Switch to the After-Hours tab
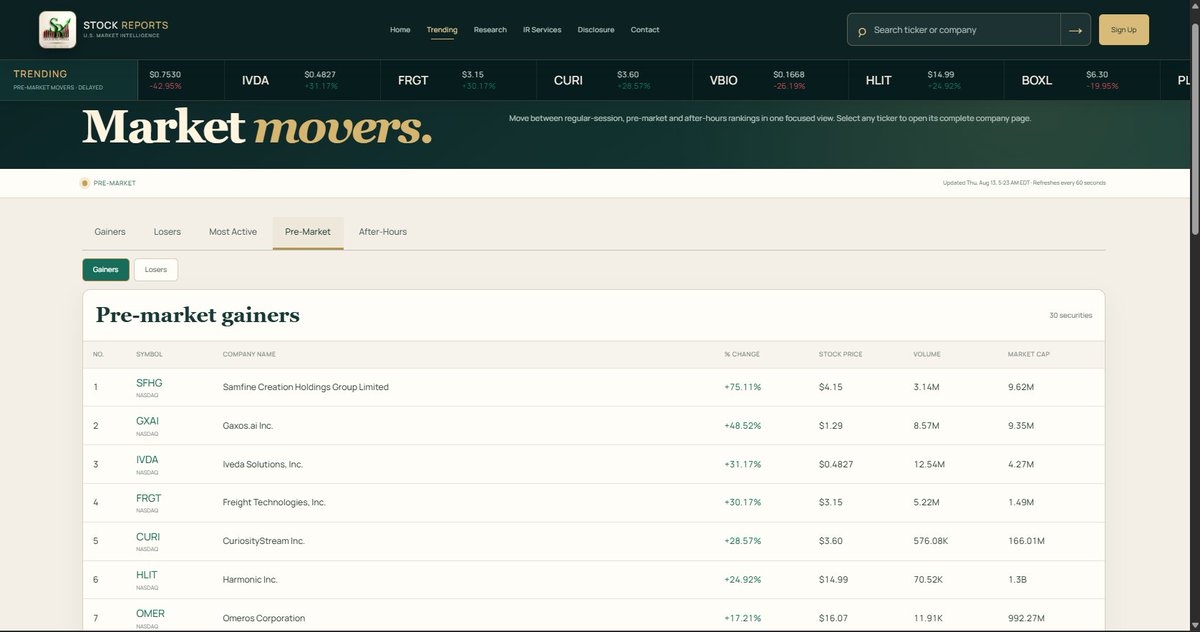The height and width of the screenshot is (632, 1200). pyautogui.click(x=383, y=232)
